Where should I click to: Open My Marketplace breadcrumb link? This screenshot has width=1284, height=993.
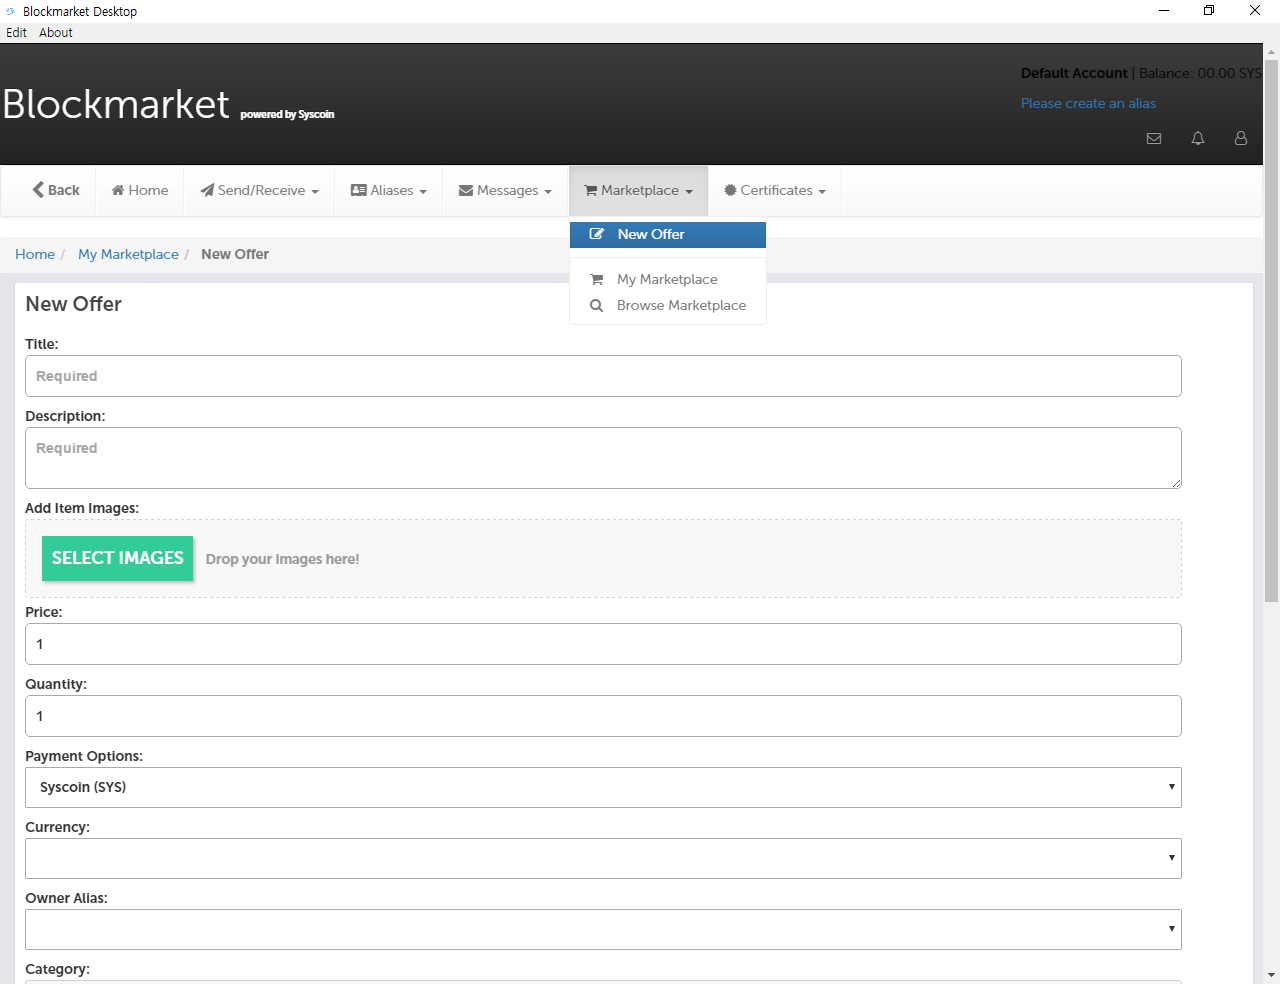pyautogui.click(x=128, y=254)
